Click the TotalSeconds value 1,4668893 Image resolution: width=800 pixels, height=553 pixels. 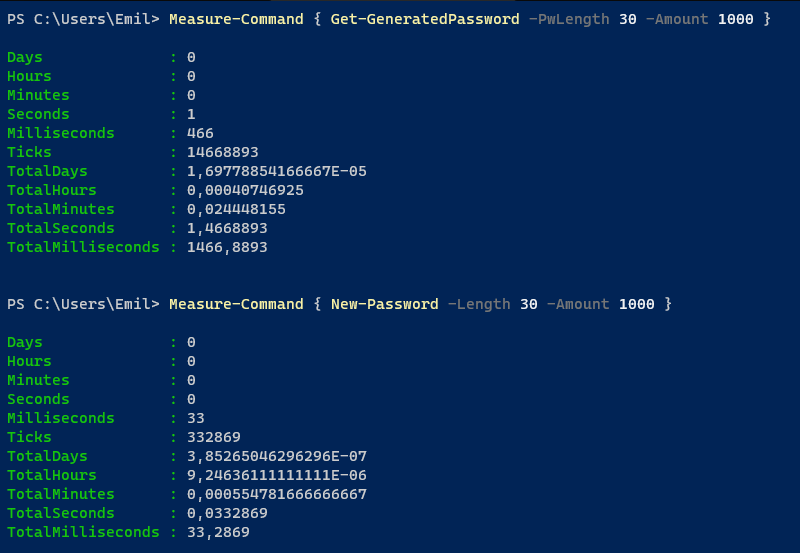[x=227, y=228]
